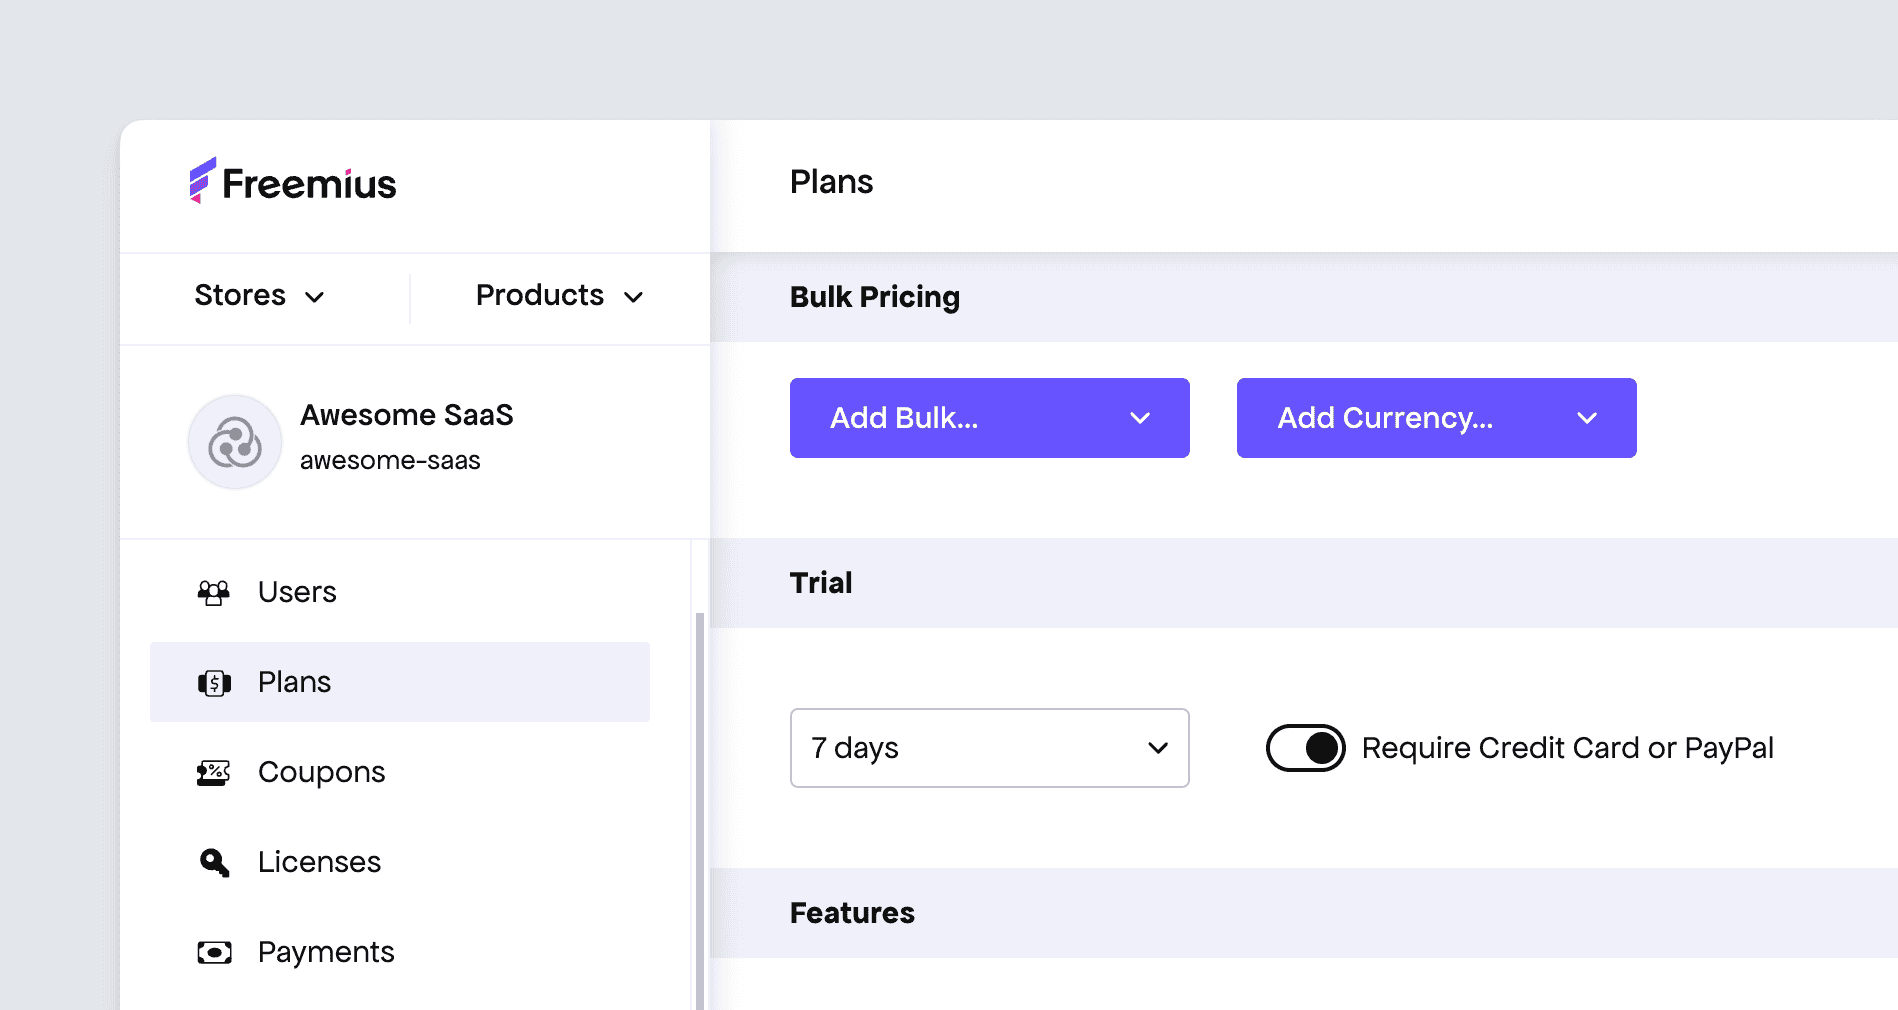The width and height of the screenshot is (1898, 1010).
Task: Click the Freemius logo
Action: [x=293, y=183]
